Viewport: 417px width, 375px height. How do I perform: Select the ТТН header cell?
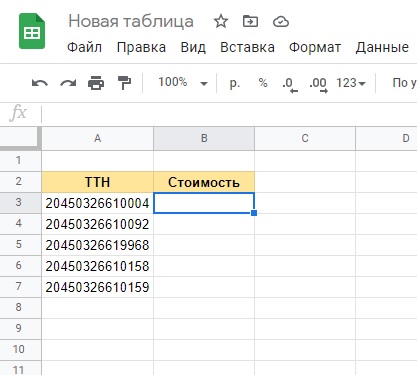(97, 182)
